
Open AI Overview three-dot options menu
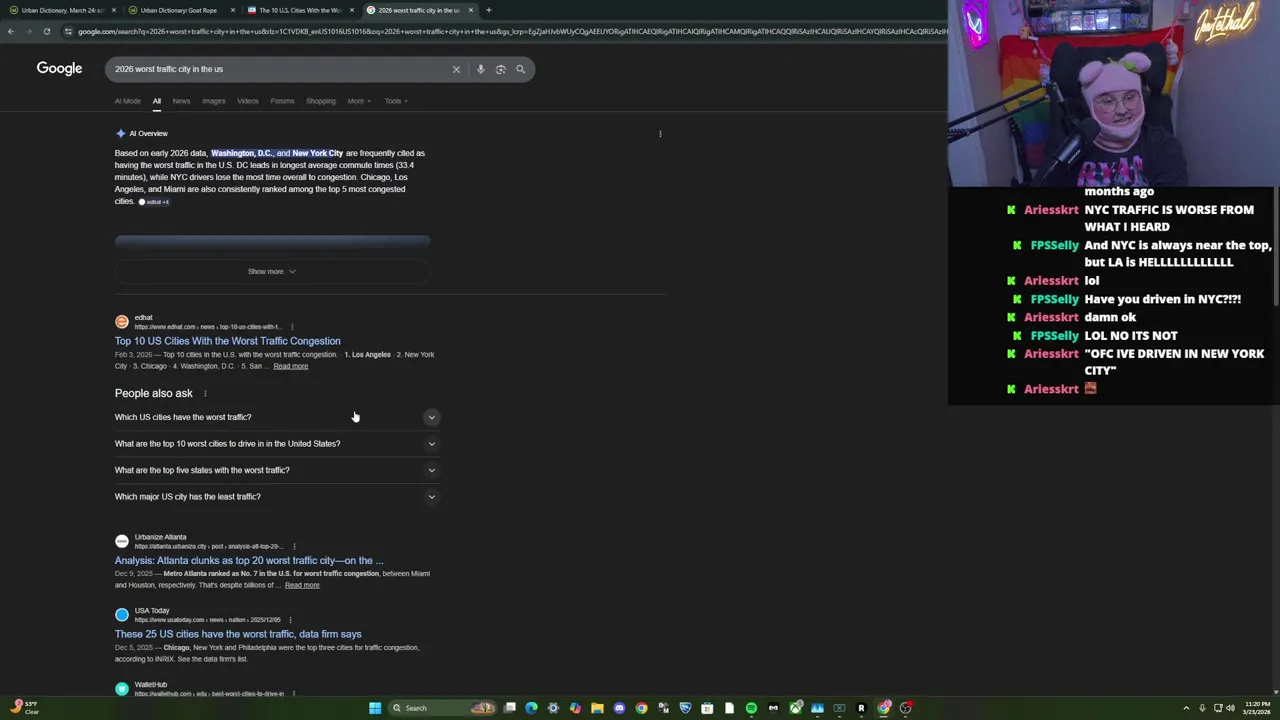pos(660,134)
